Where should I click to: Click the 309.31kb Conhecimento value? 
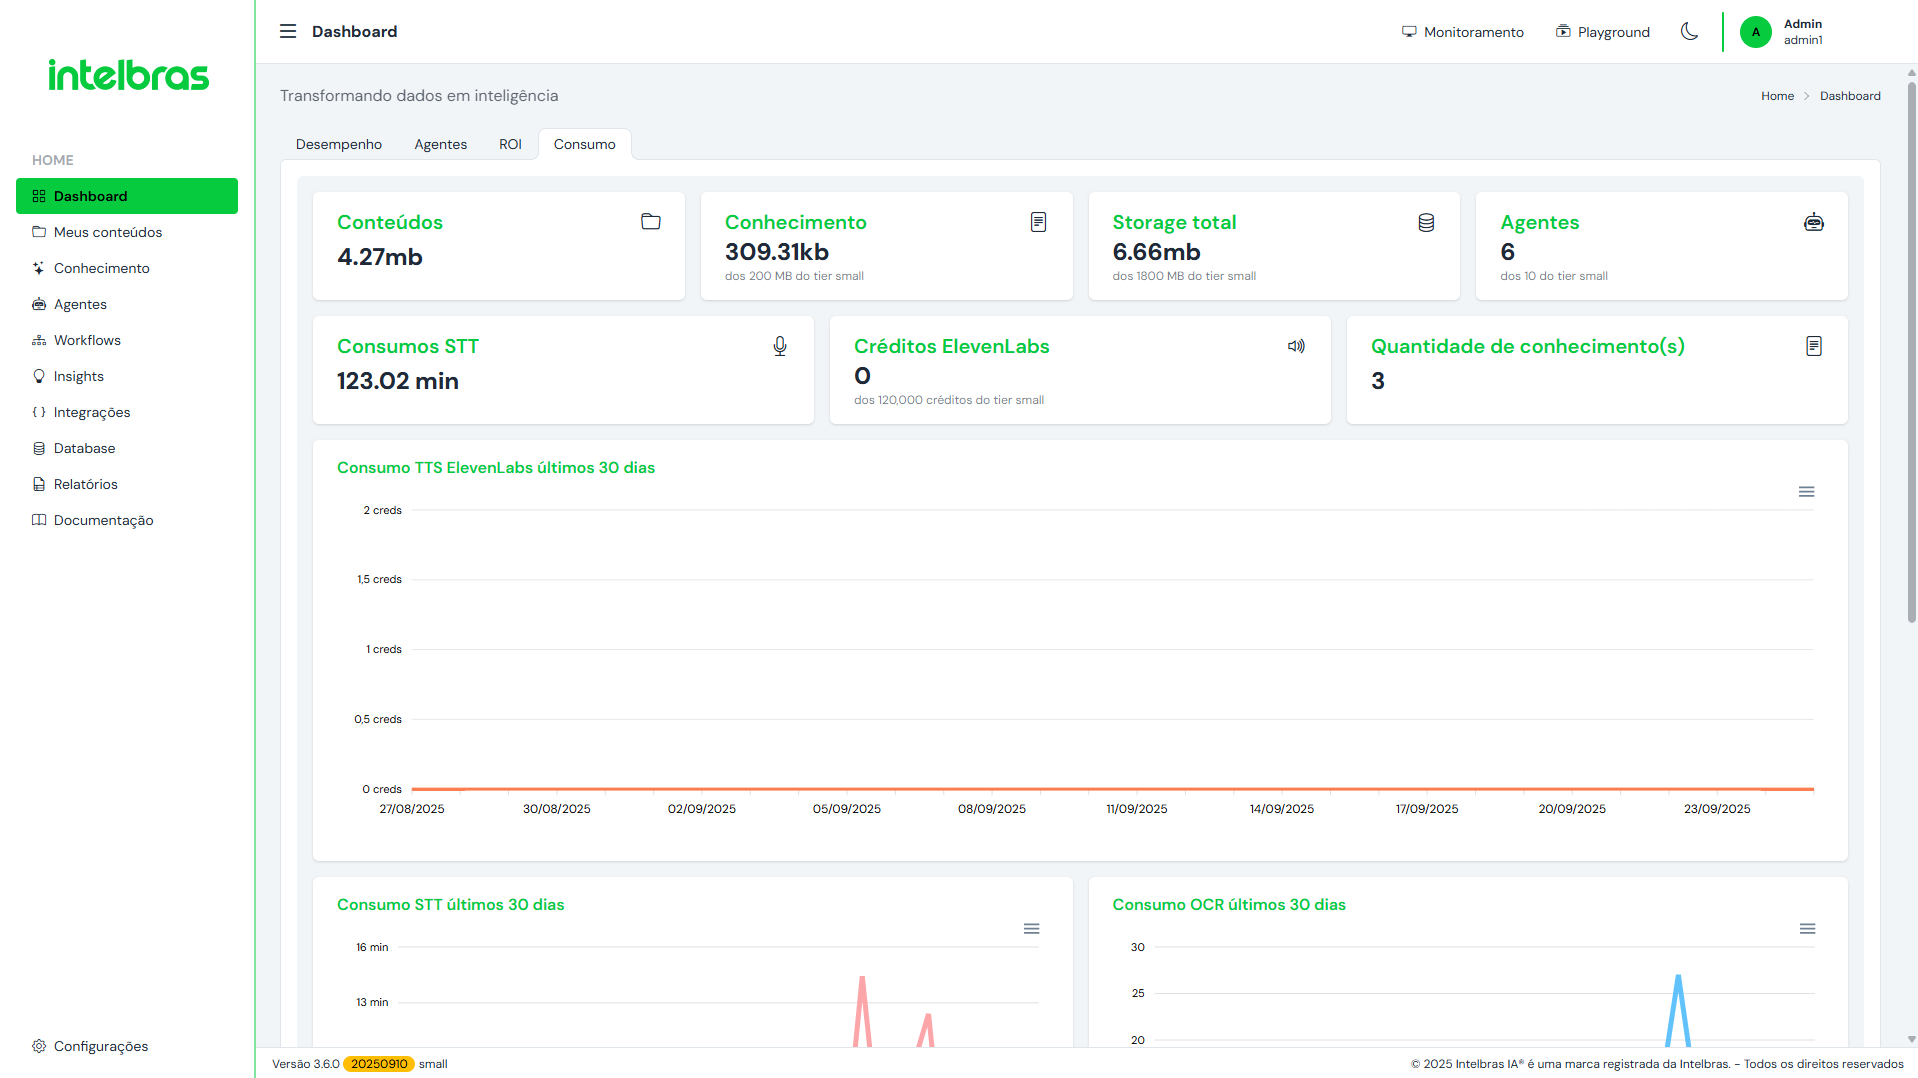(777, 252)
